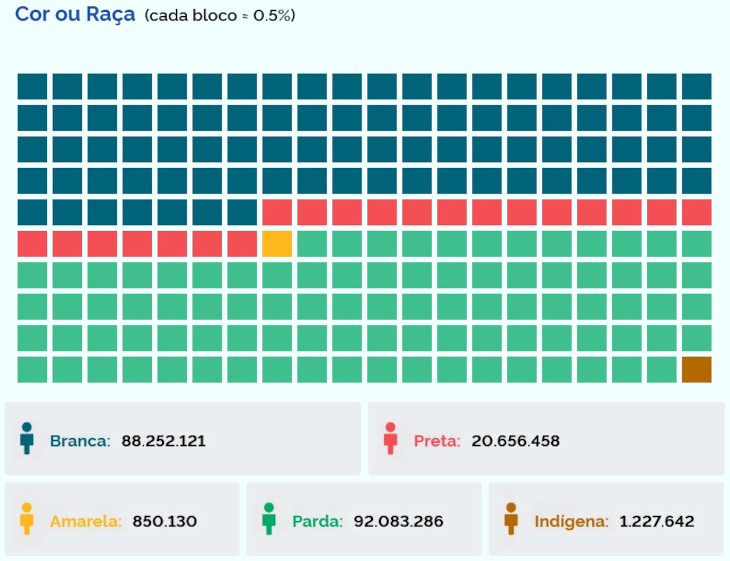This screenshot has height=561, width=730.
Task: Select the single yellow block in the grid
Action: pyautogui.click(x=277, y=243)
